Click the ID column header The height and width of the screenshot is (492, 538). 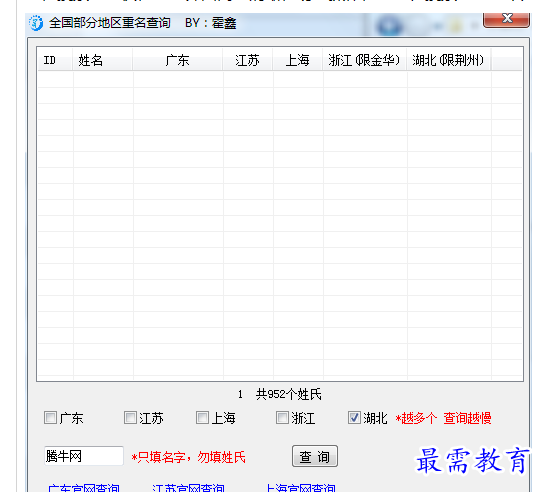[x=55, y=60]
